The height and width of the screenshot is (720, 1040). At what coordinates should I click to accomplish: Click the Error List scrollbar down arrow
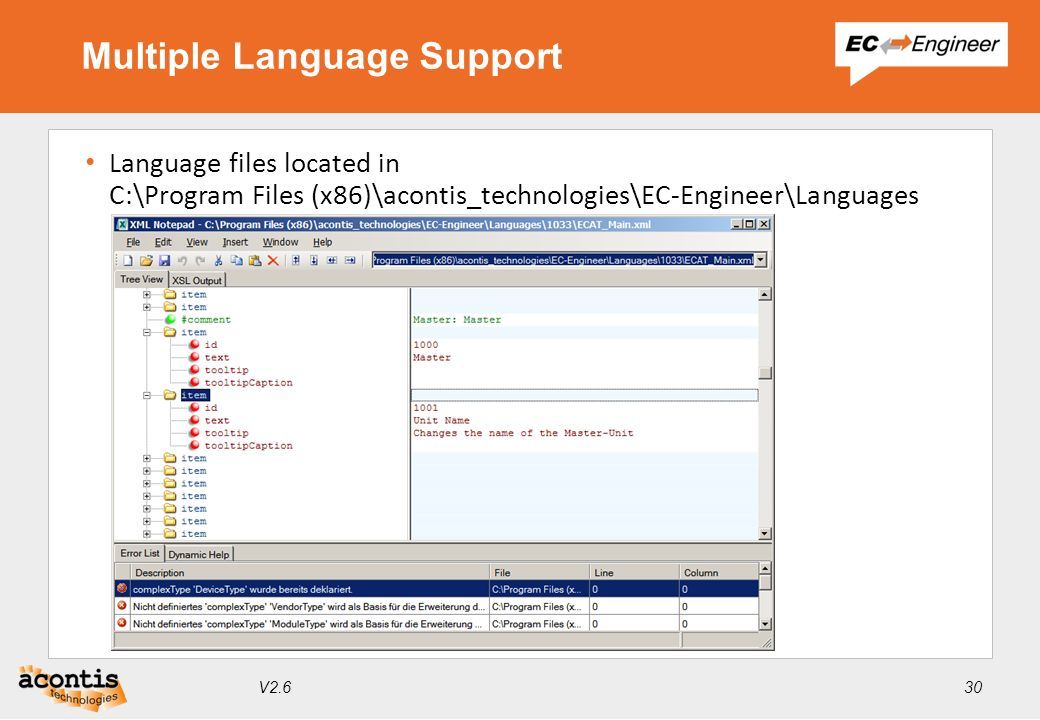pyautogui.click(x=765, y=624)
